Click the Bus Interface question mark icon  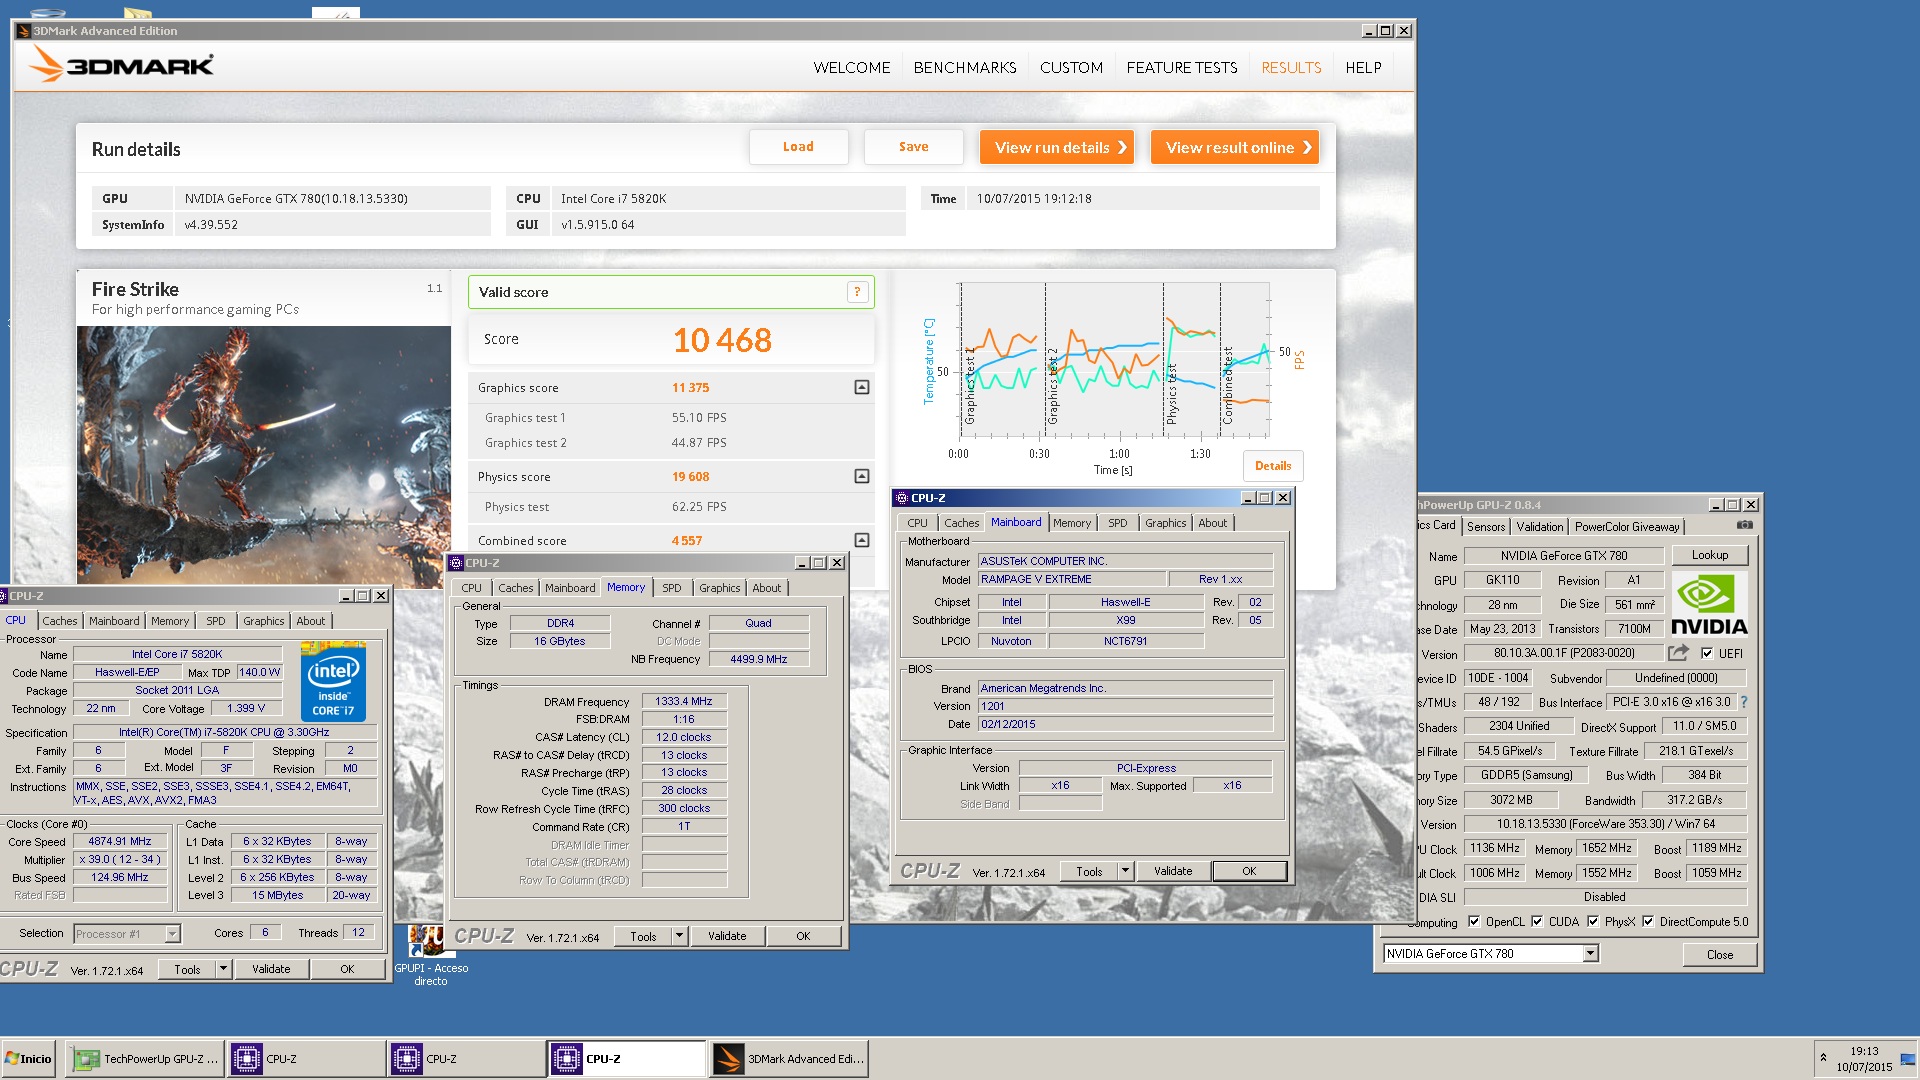(x=1744, y=702)
